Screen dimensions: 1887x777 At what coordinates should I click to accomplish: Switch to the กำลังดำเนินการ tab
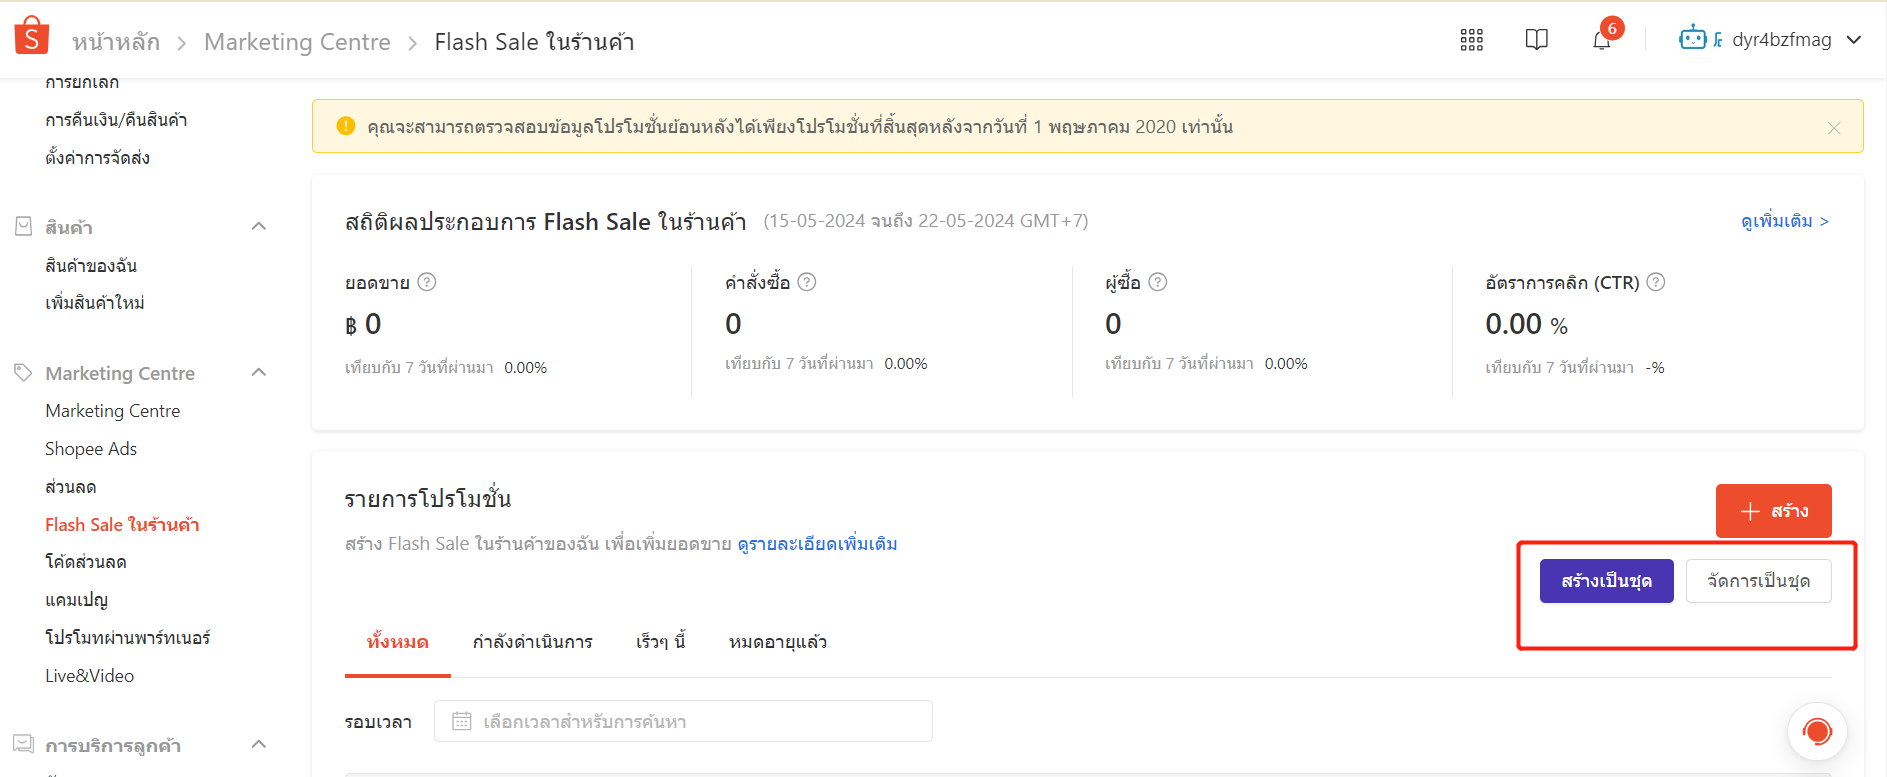[532, 642]
